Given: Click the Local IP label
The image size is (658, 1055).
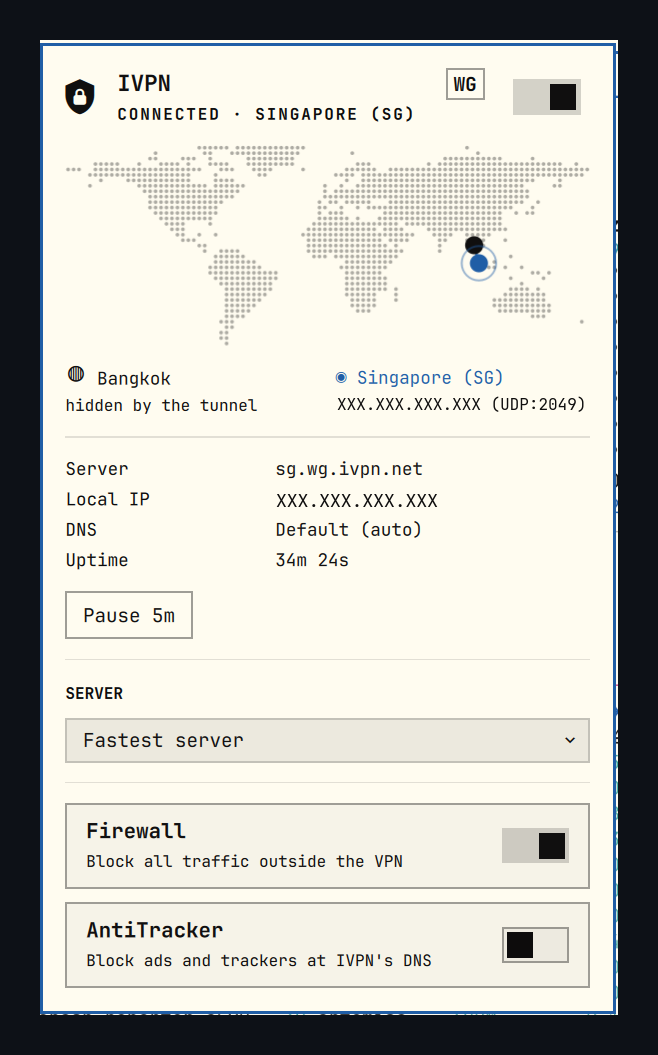Looking at the screenshot, I should tap(108, 499).
